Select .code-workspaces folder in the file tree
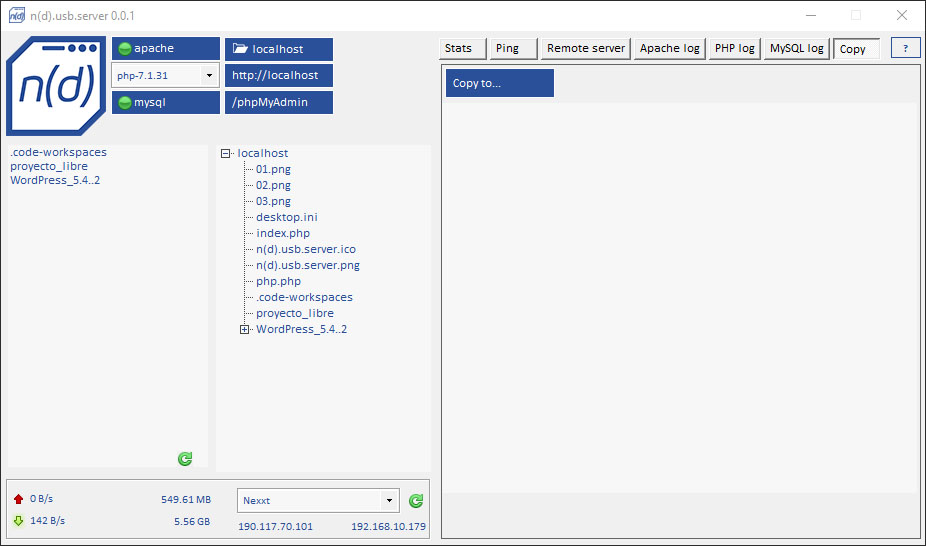 click(304, 297)
